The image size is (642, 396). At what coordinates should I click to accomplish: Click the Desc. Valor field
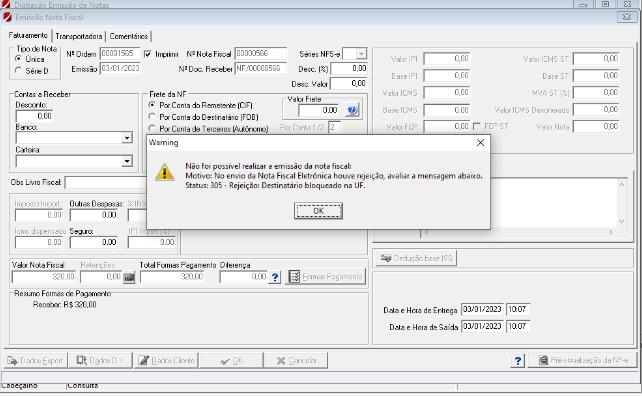click(348, 84)
